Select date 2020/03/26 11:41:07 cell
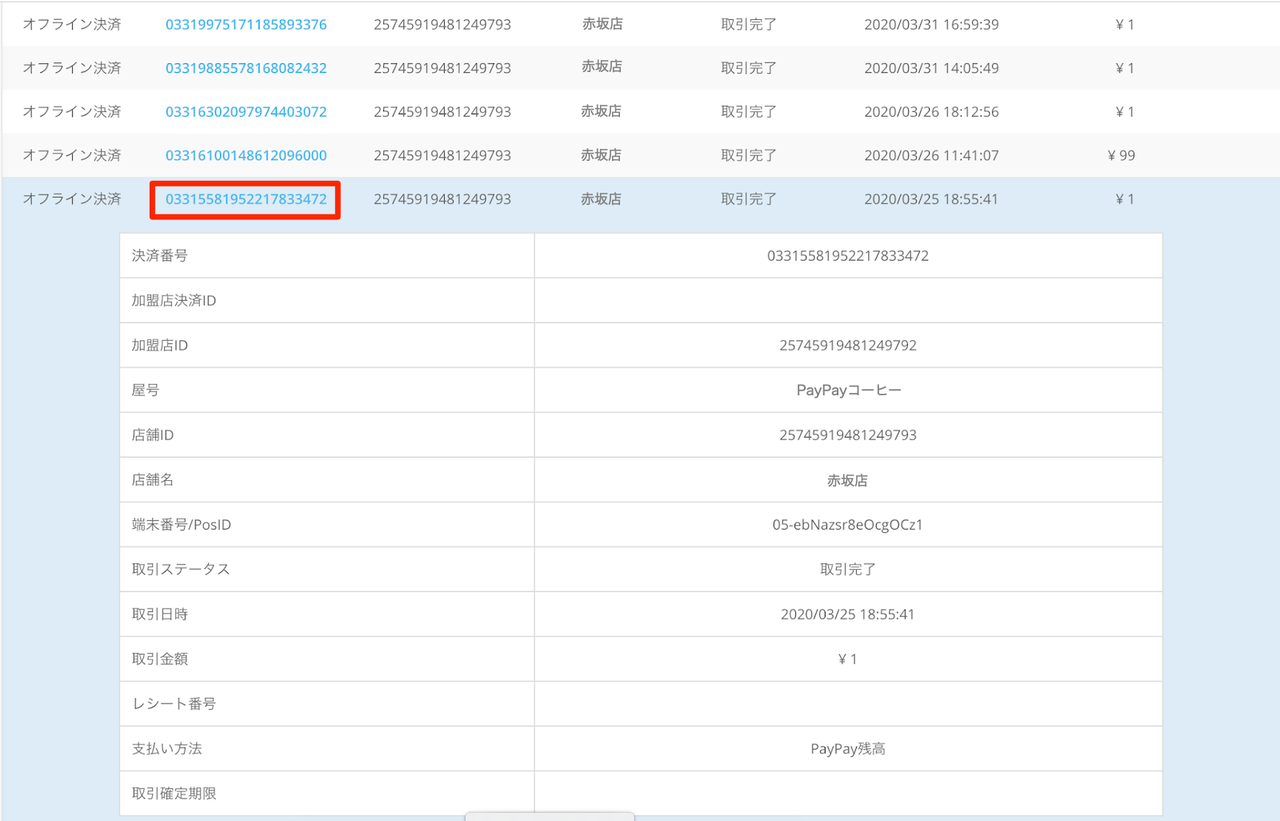The width and height of the screenshot is (1280, 821). click(931, 155)
